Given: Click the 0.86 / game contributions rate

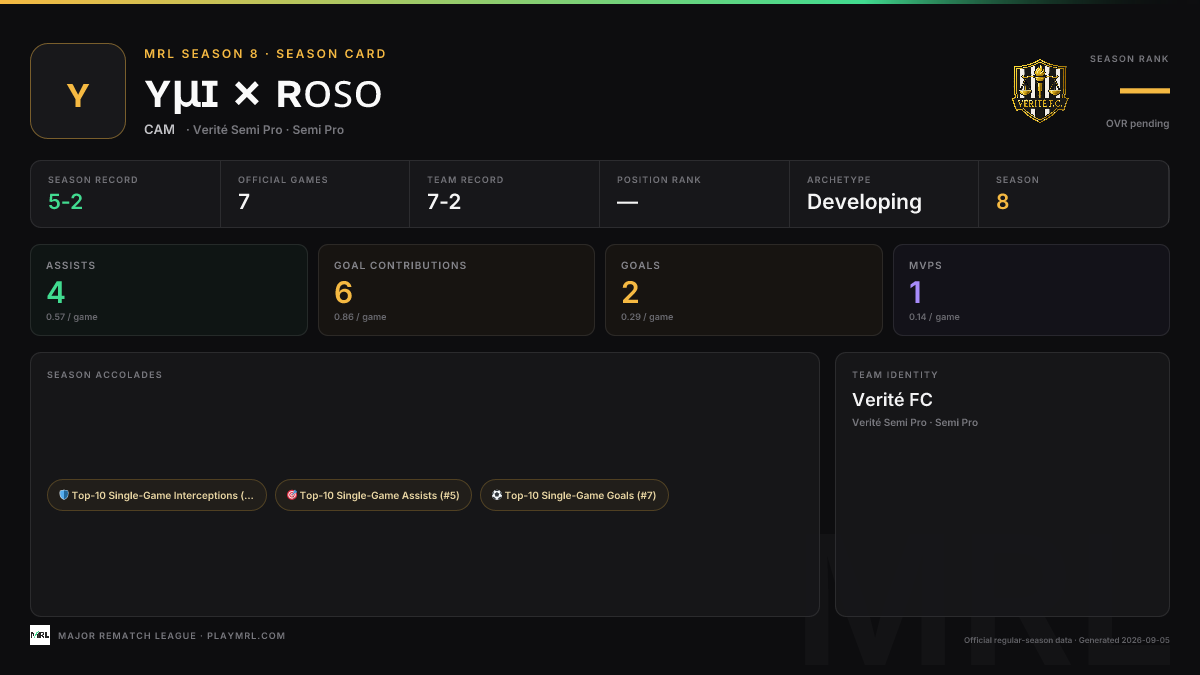Looking at the screenshot, I should pyautogui.click(x=360, y=317).
